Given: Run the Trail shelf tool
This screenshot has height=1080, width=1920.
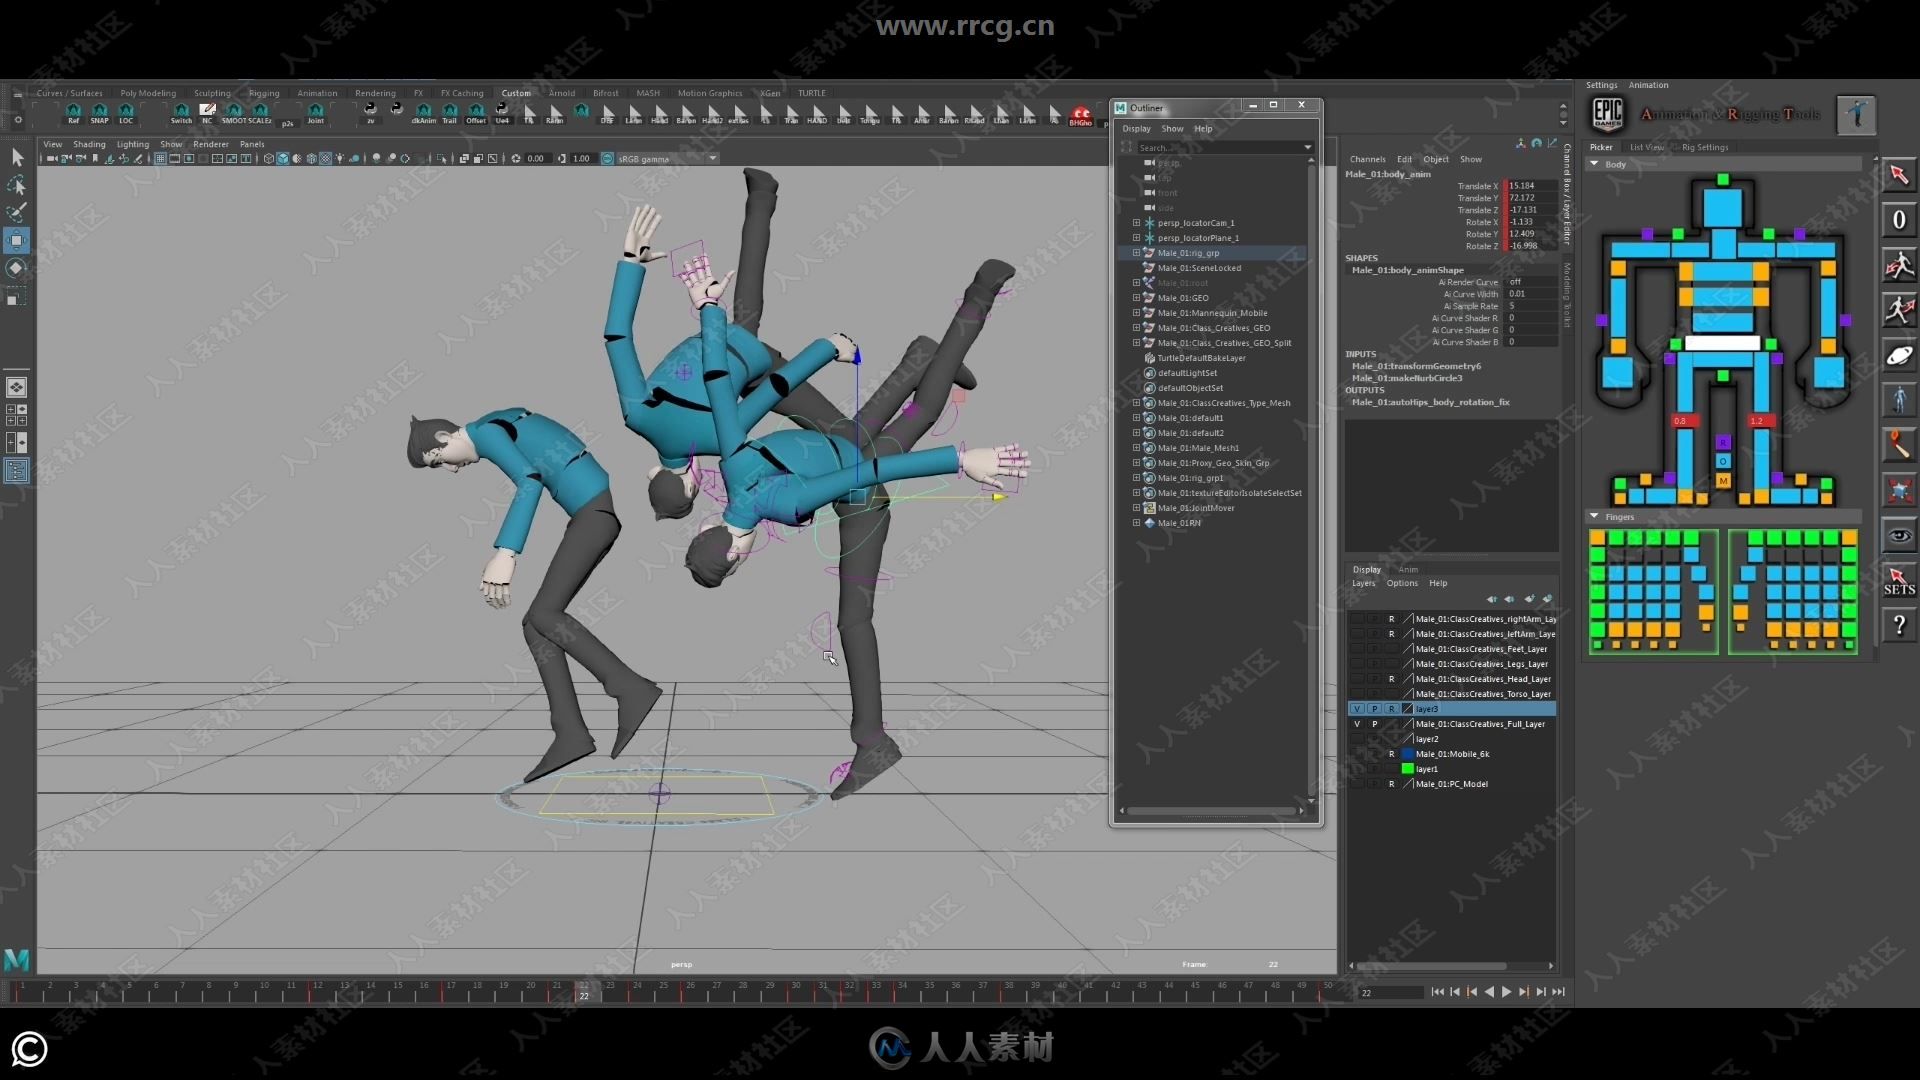Looking at the screenshot, I should tap(450, 113).
